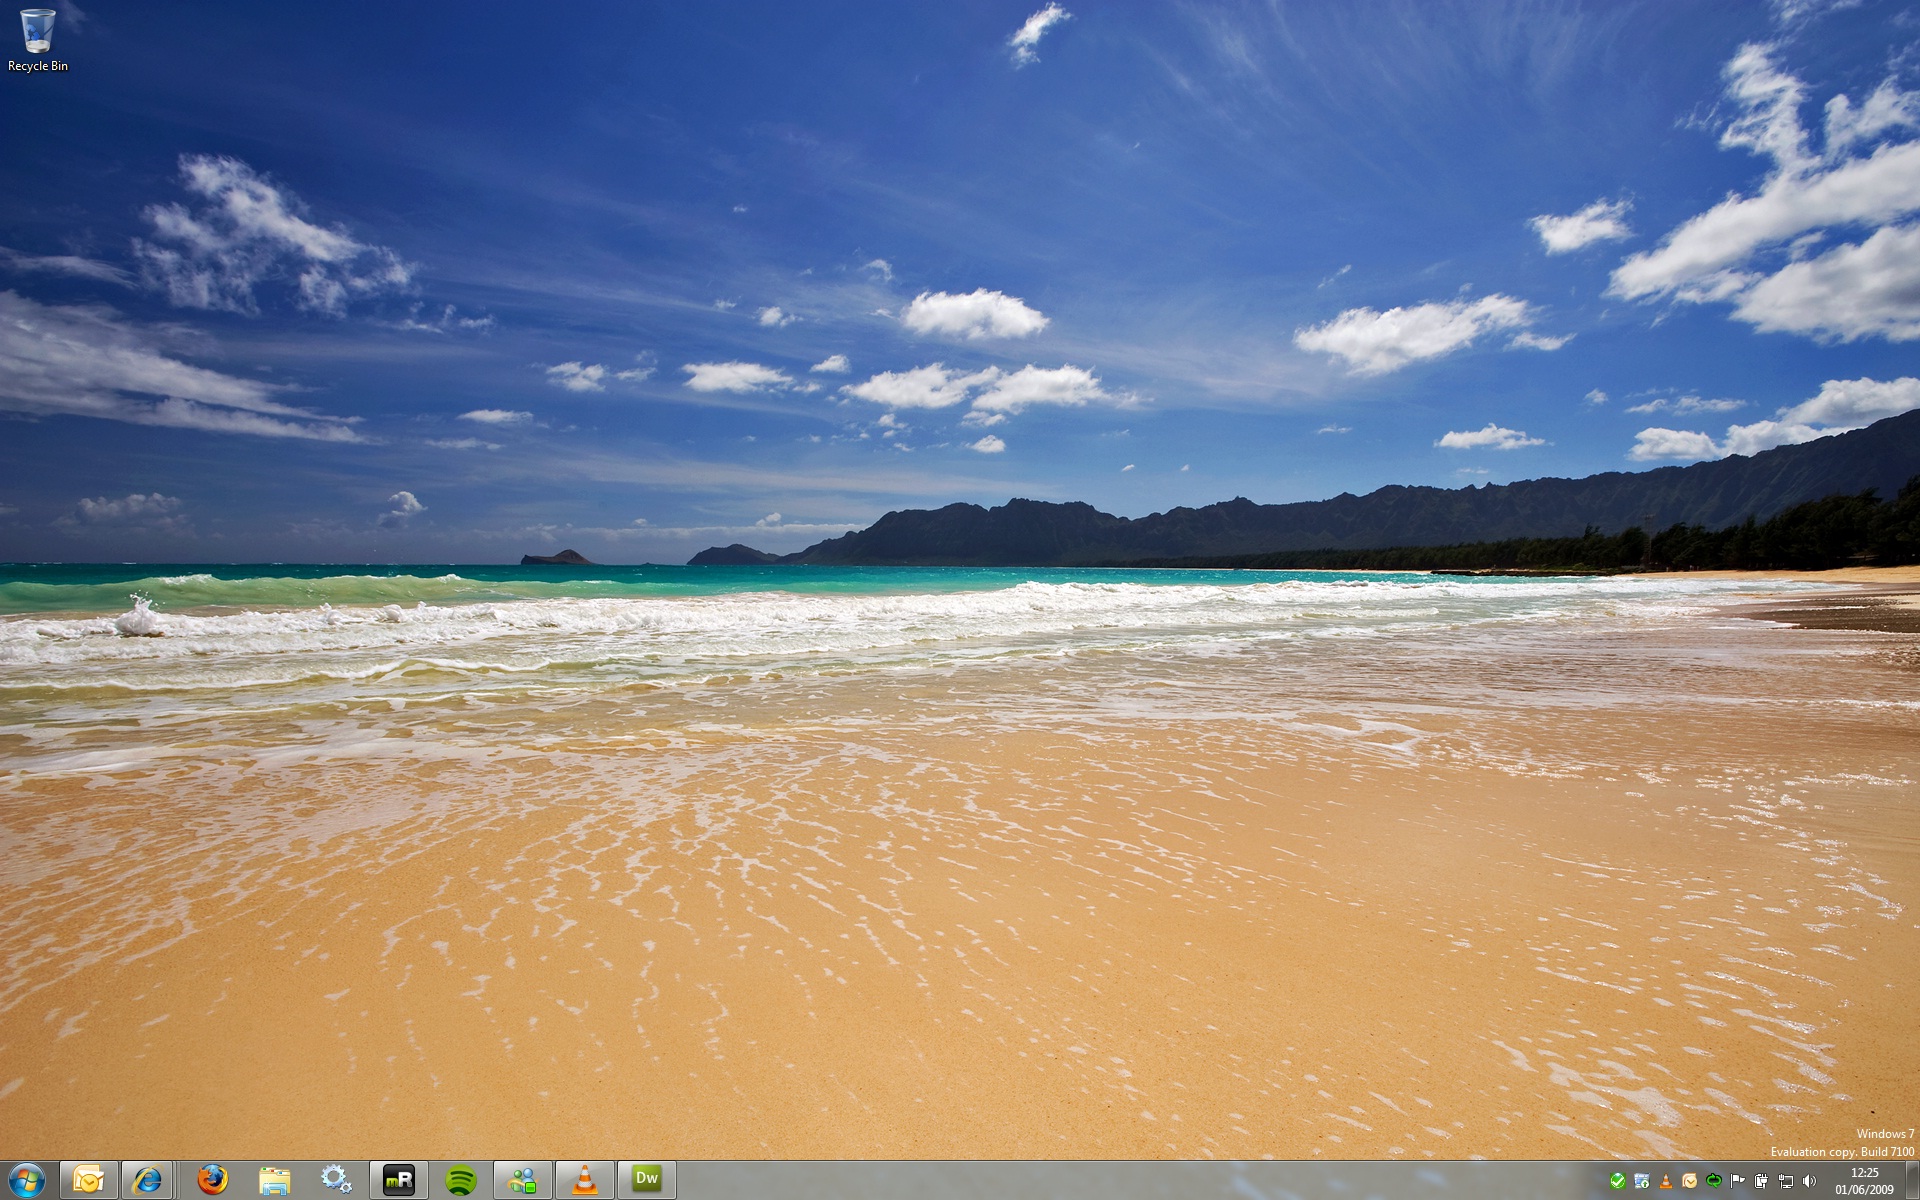1920x1200 pixels.
Task: Open Windows Explorer folder icon
Action: point(274,1180)
